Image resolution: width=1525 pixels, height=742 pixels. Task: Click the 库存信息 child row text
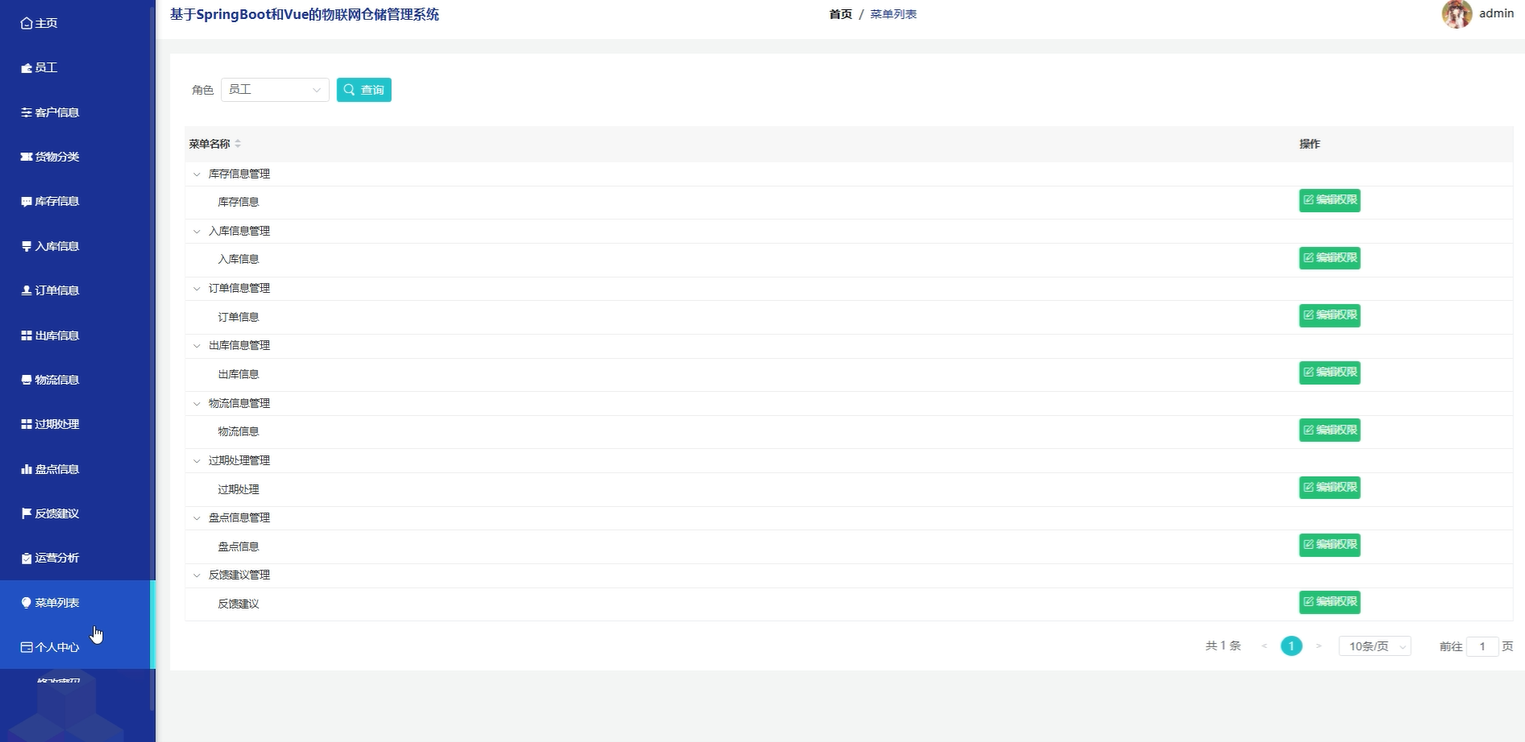pos(238,202)
